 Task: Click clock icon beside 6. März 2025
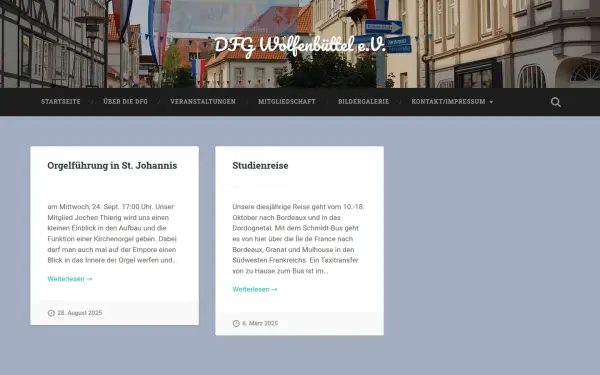click(x=236, y=323)
